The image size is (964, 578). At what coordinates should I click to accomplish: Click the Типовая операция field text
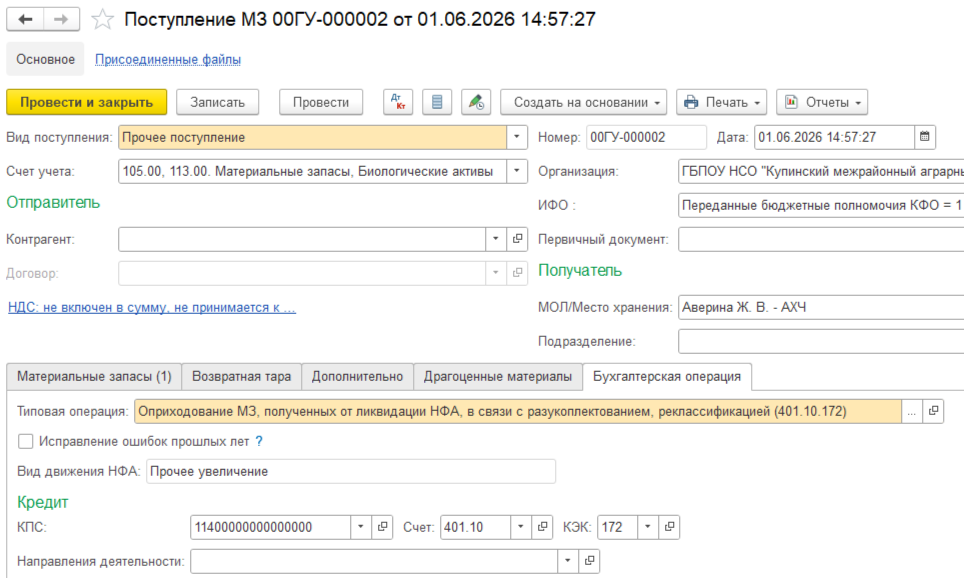[x=518, y=411]
